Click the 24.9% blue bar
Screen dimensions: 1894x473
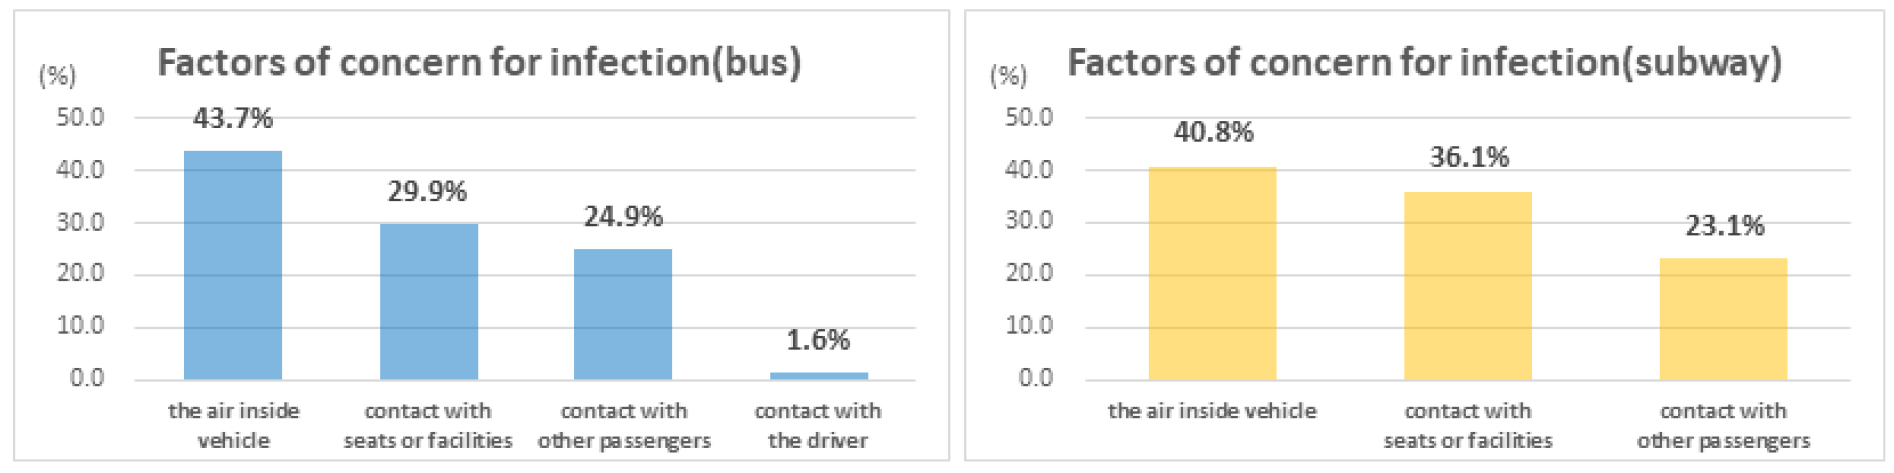(623, 314)
